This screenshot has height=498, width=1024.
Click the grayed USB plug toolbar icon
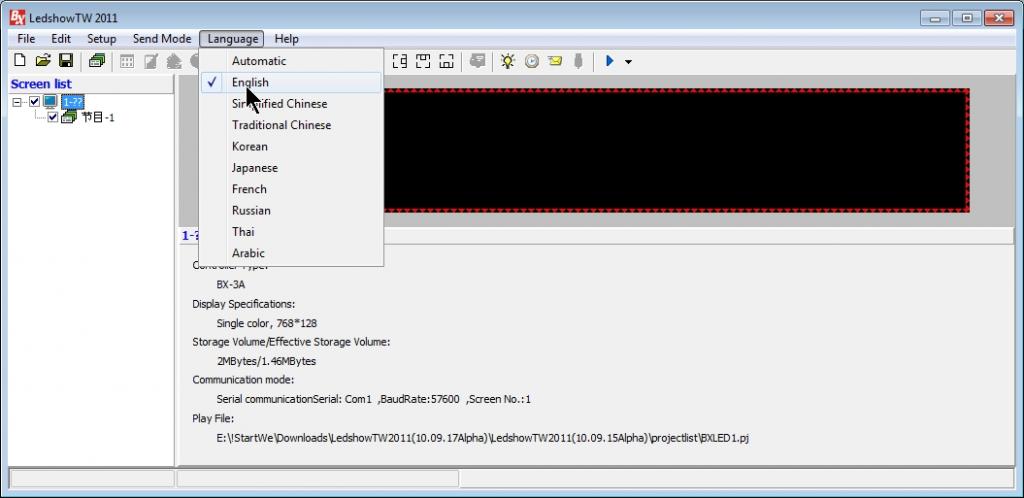[x=578, y=61]
